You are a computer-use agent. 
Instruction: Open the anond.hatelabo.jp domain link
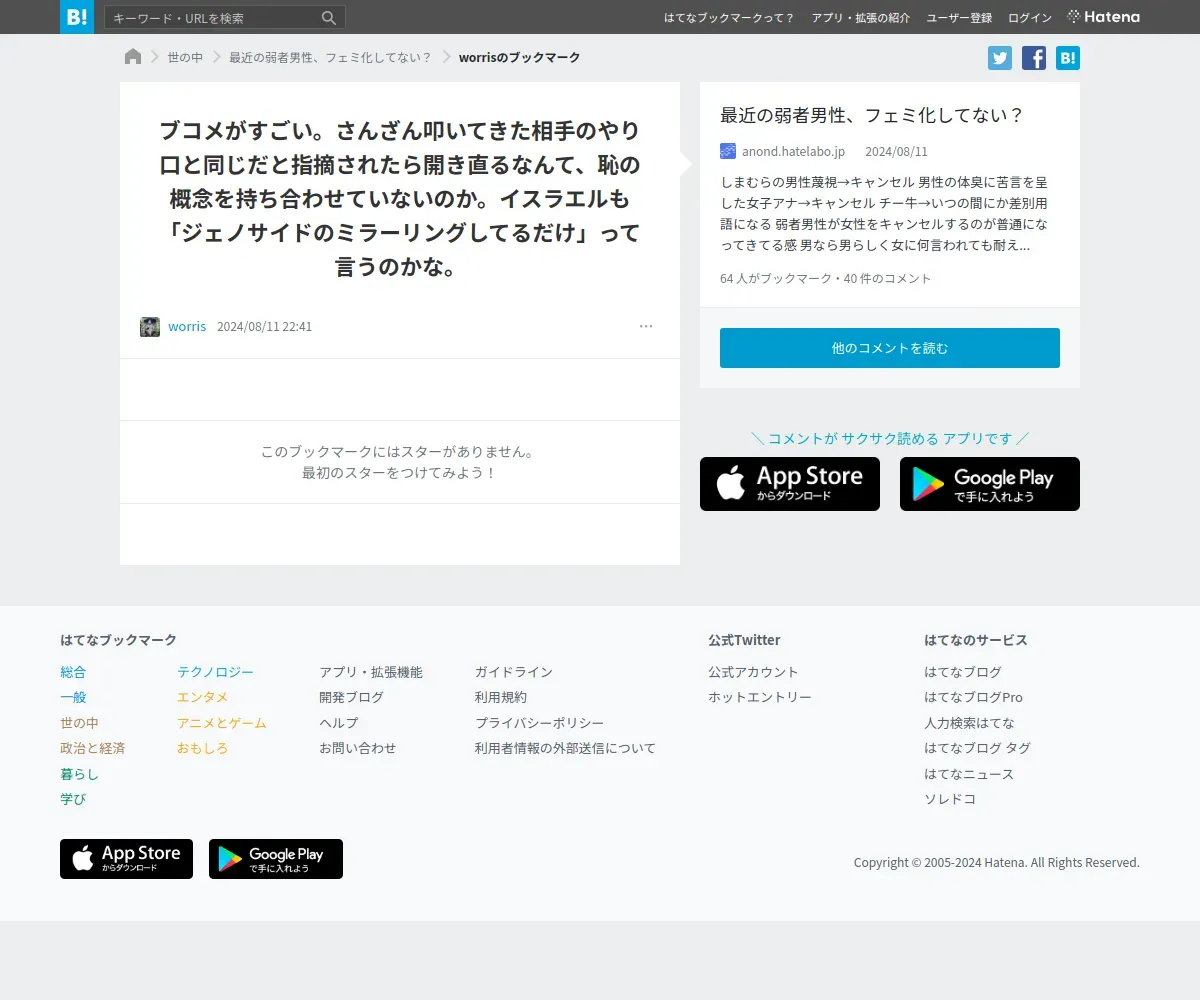(x=793, y=151)
